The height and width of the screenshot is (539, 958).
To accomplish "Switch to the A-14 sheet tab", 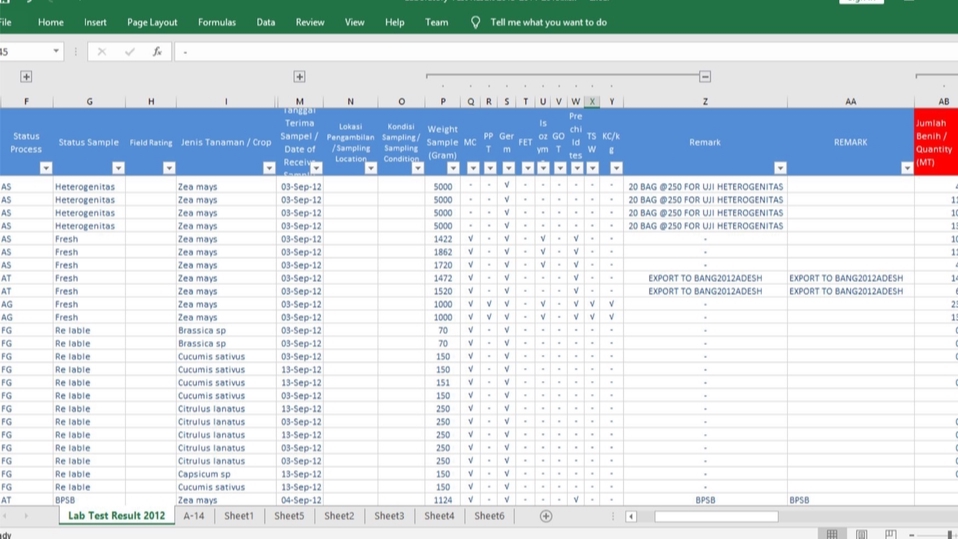I will click(x=194, y=516).
